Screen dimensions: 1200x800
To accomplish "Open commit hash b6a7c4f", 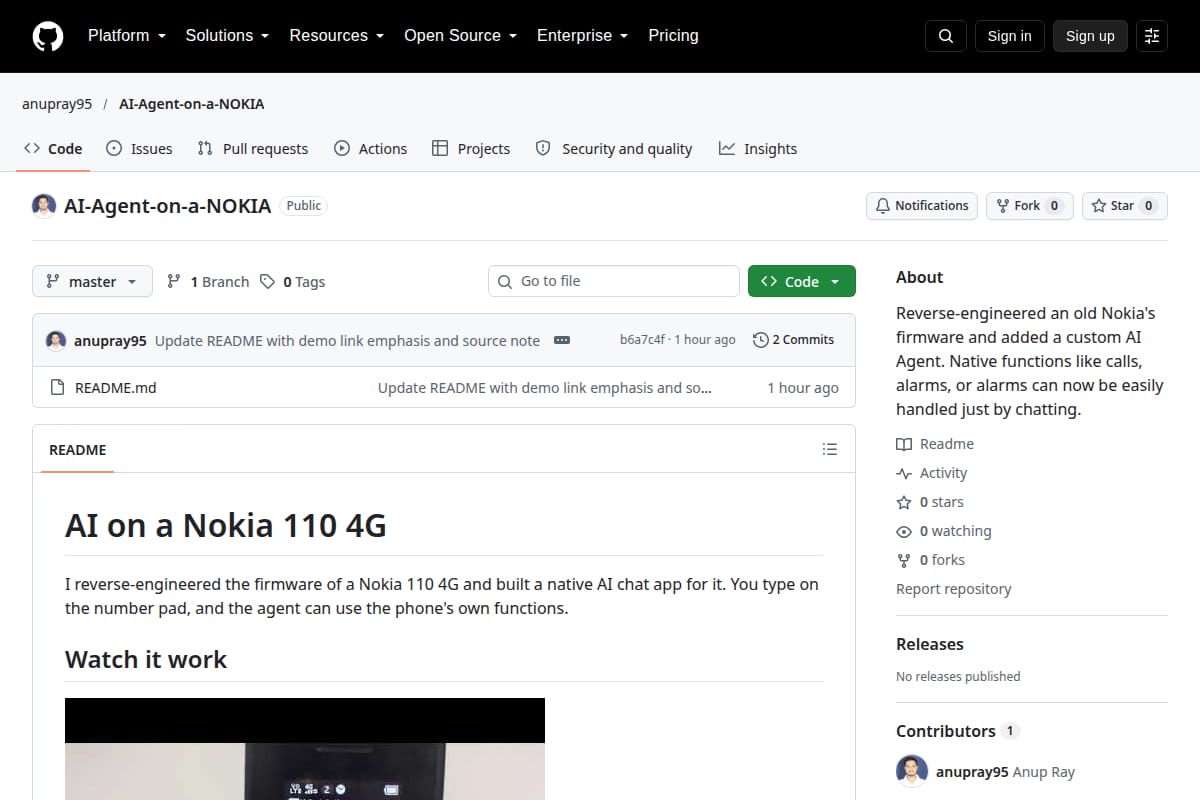I will point(642,340).
